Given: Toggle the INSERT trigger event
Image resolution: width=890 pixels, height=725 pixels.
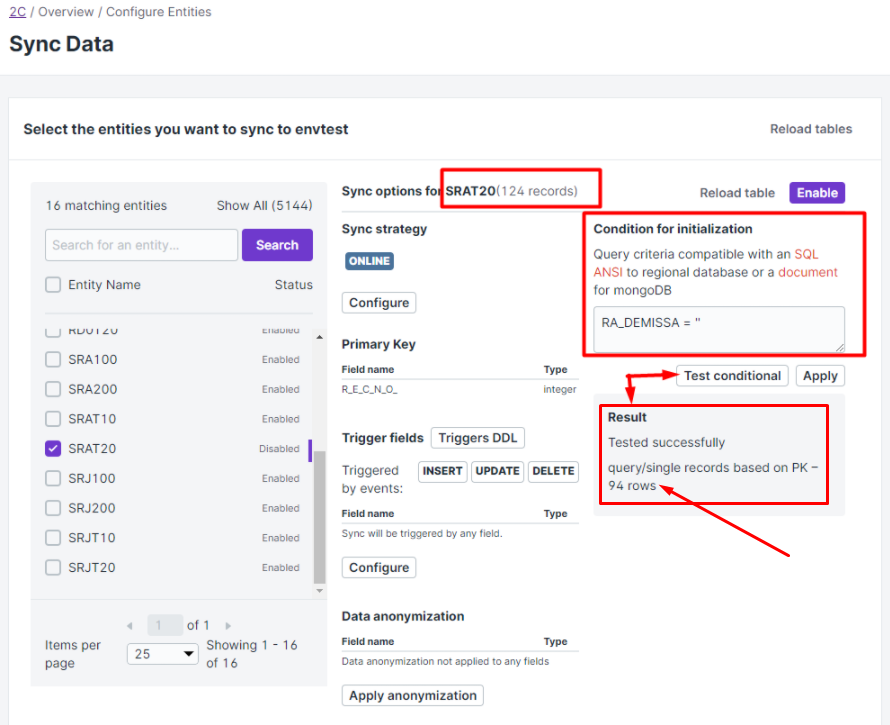Looking at the screenshot, I should pos(442,471).
